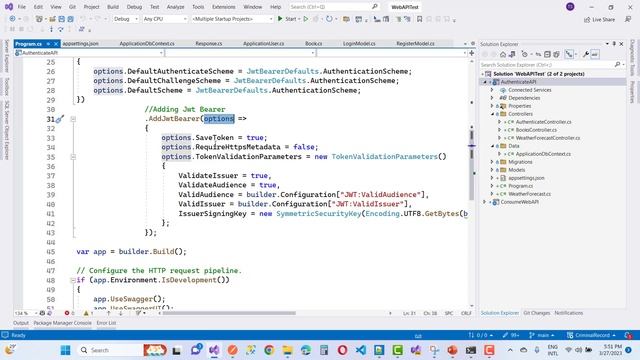This screenshot has width=640, height=360.
Task: Click the yellow warning count icon
Action: [x=86, y=313]
